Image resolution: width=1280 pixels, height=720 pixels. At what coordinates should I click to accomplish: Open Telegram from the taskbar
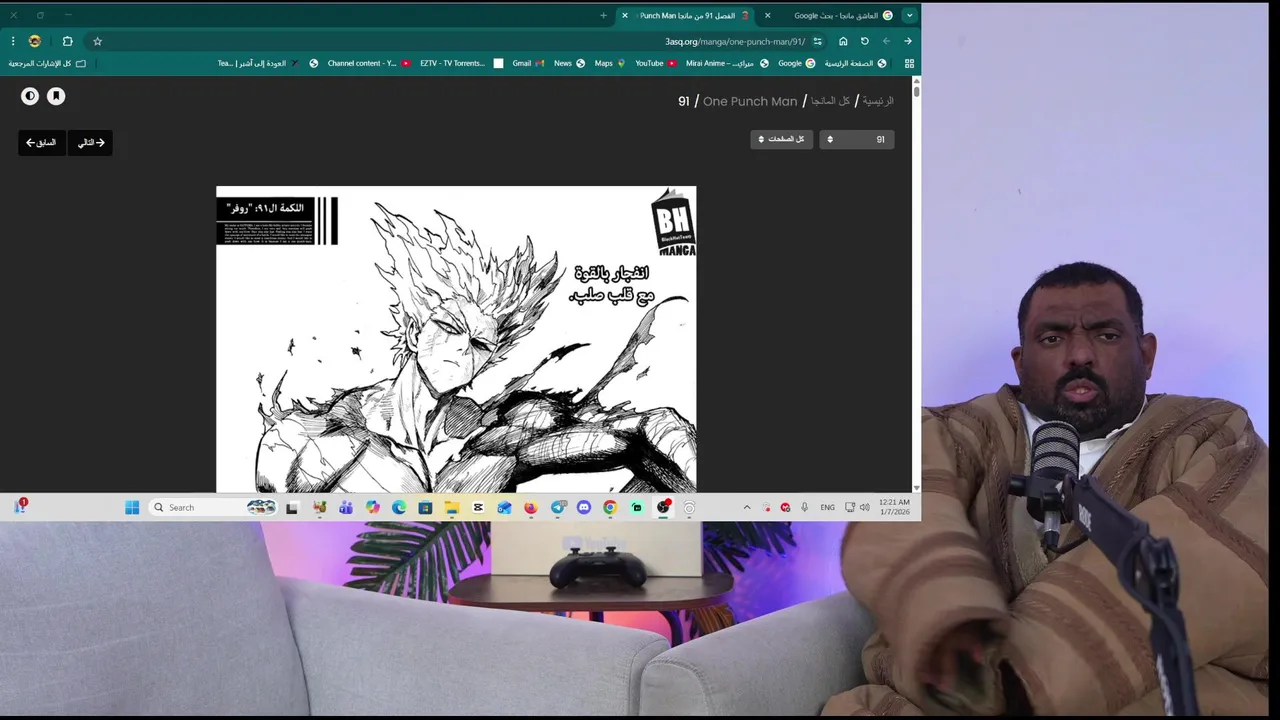(558, 508)
